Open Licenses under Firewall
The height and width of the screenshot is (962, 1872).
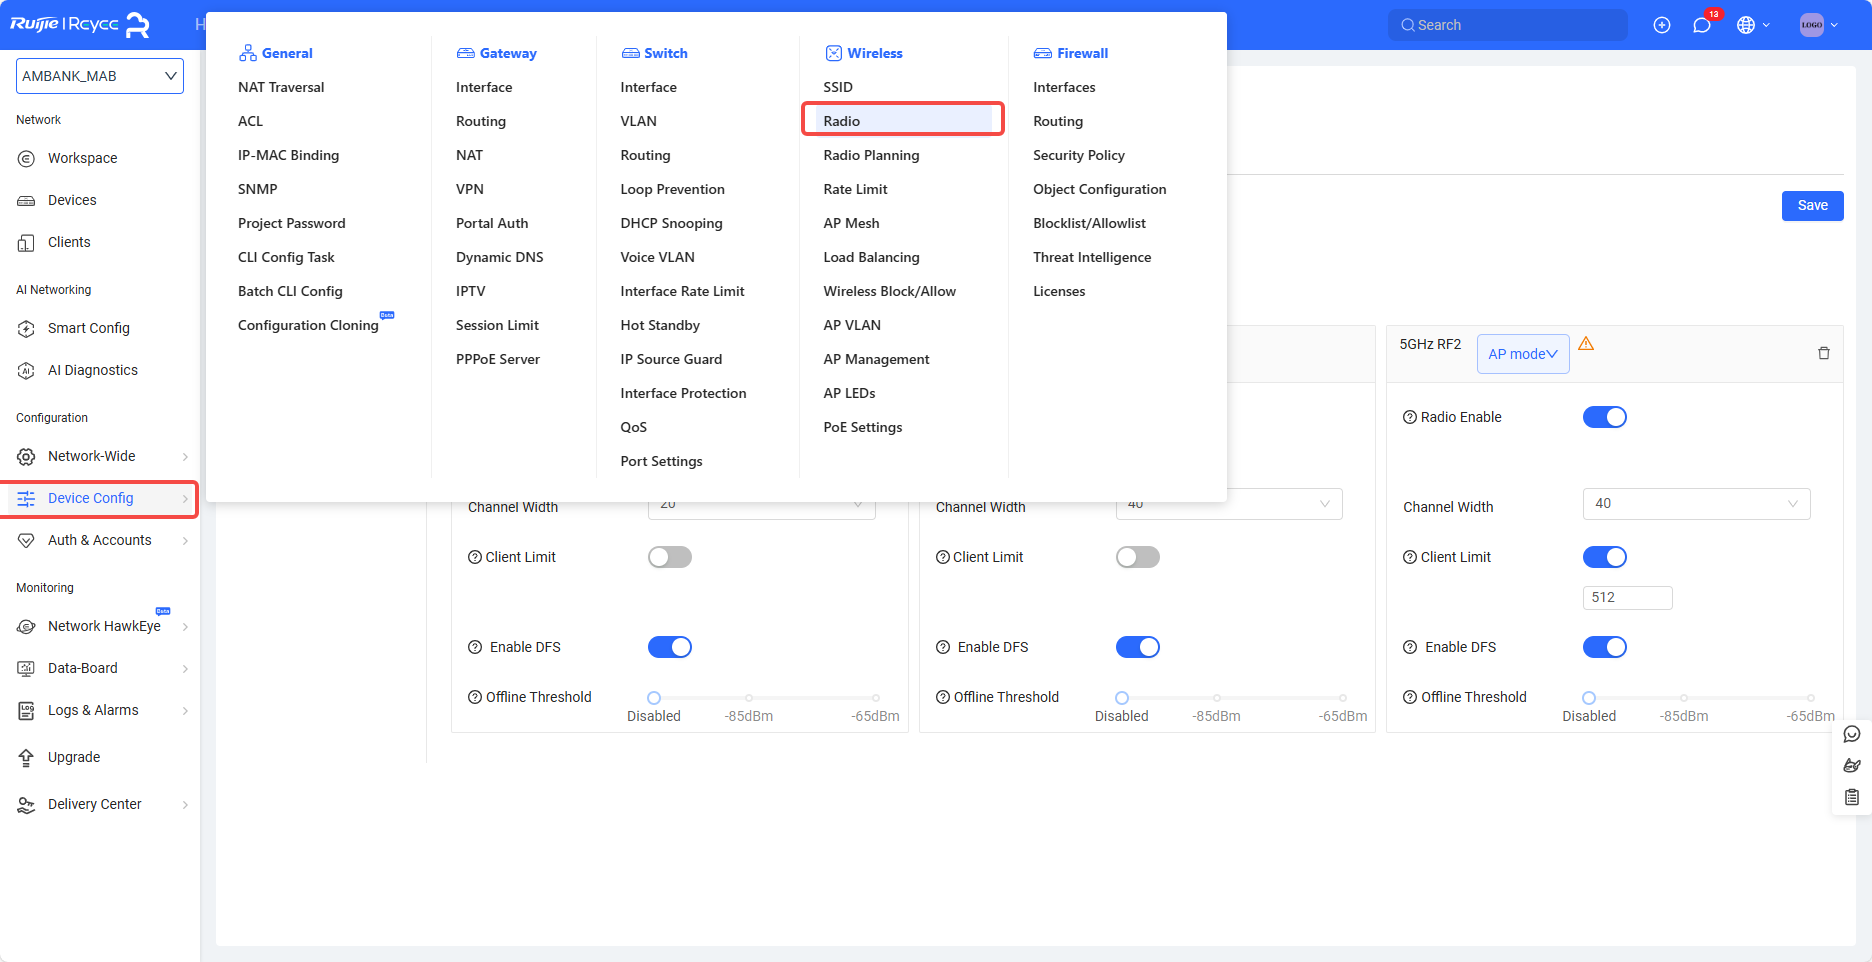pos(1059,291)
